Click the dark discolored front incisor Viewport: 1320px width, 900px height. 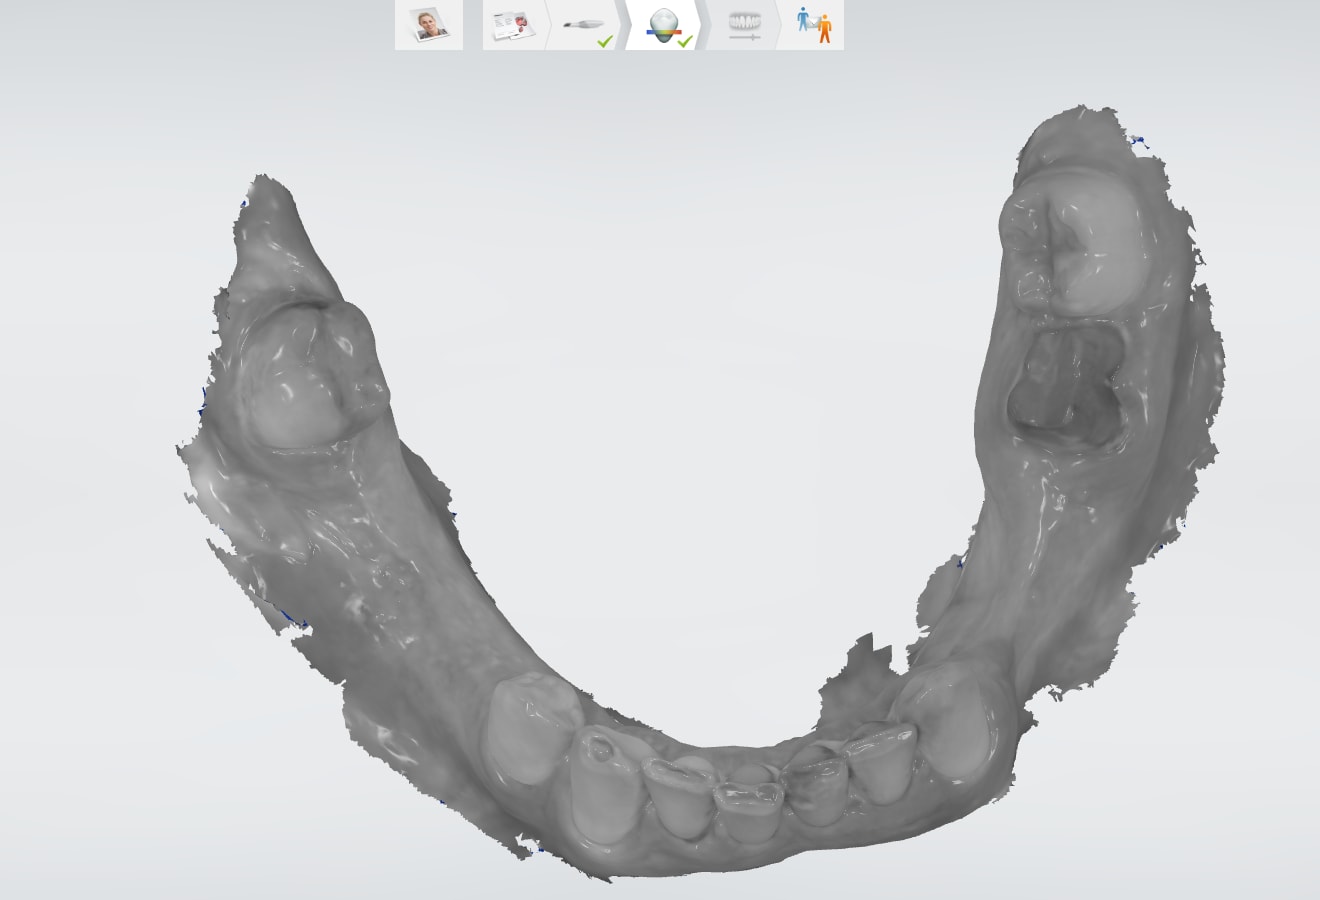817,790
